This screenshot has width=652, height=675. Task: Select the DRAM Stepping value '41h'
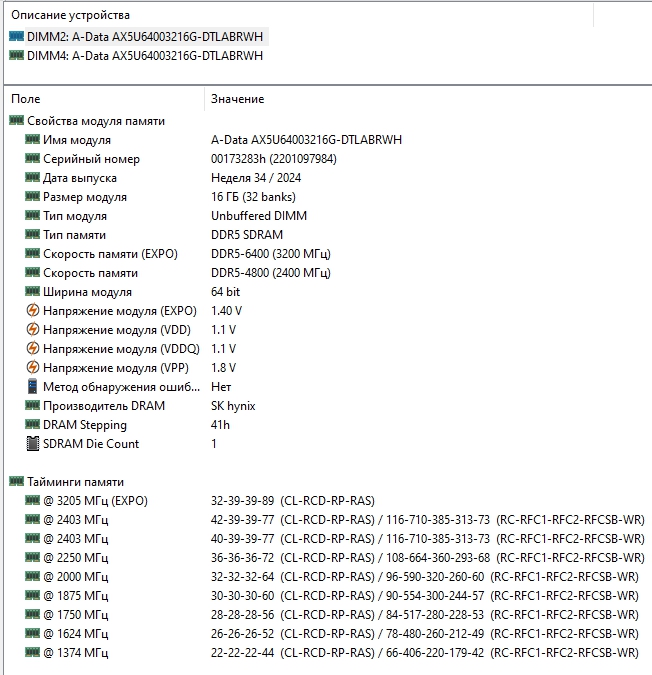pos(220,425)
